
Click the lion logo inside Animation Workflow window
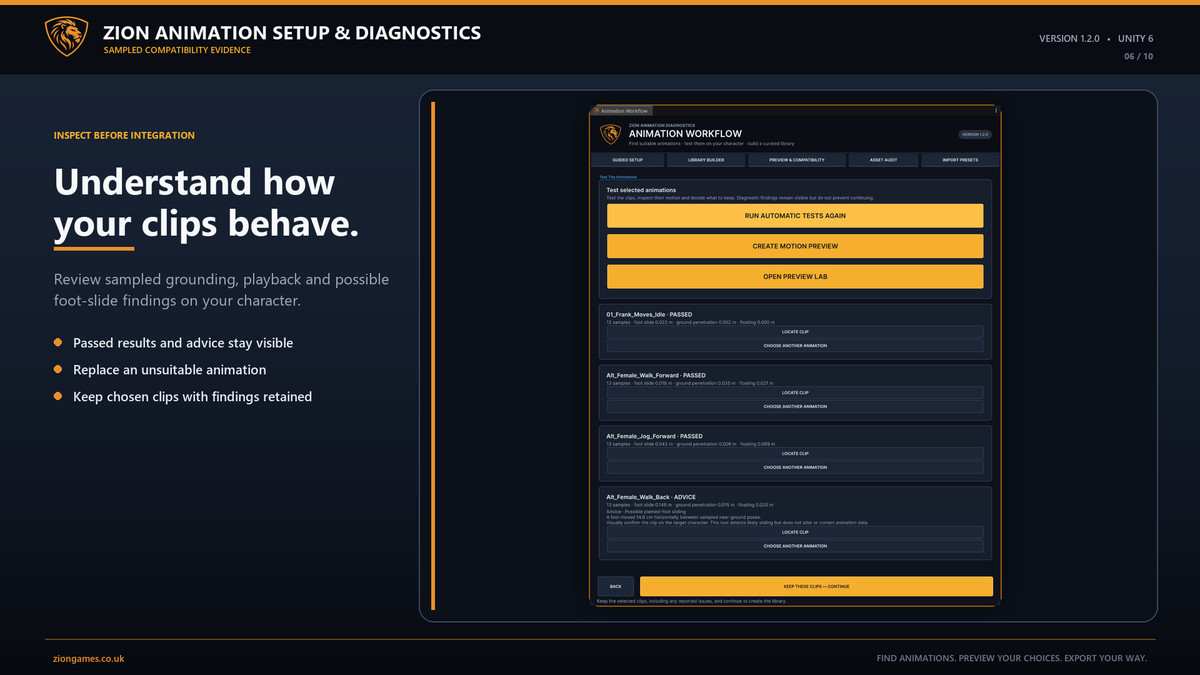point(610,134)
